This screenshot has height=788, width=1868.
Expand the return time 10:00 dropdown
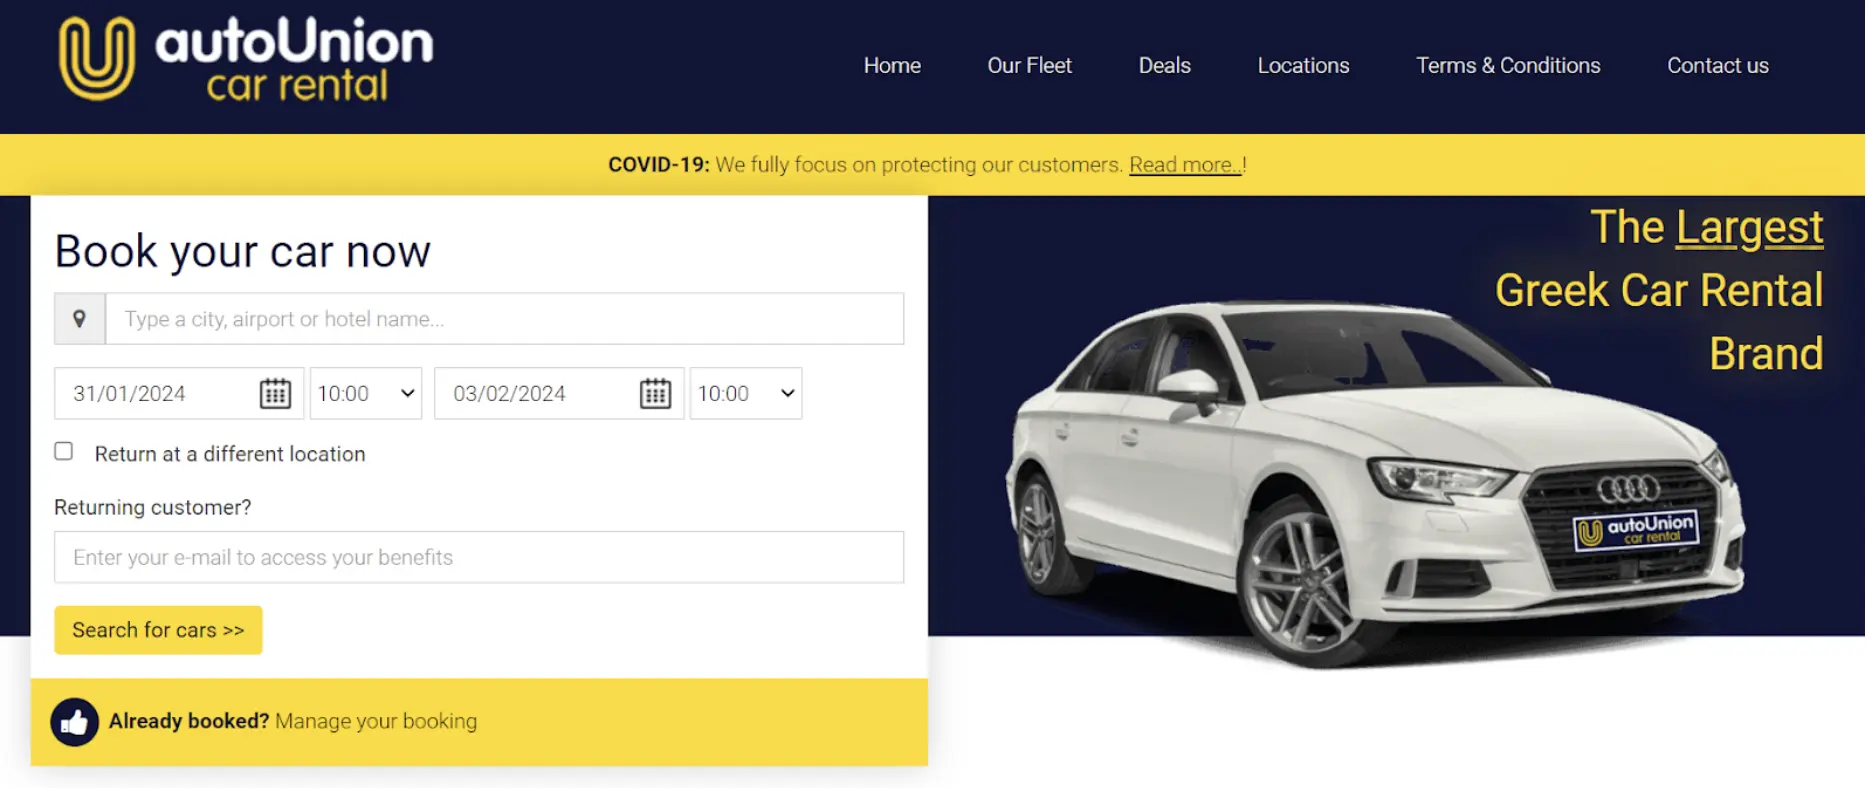coord(746,394)
